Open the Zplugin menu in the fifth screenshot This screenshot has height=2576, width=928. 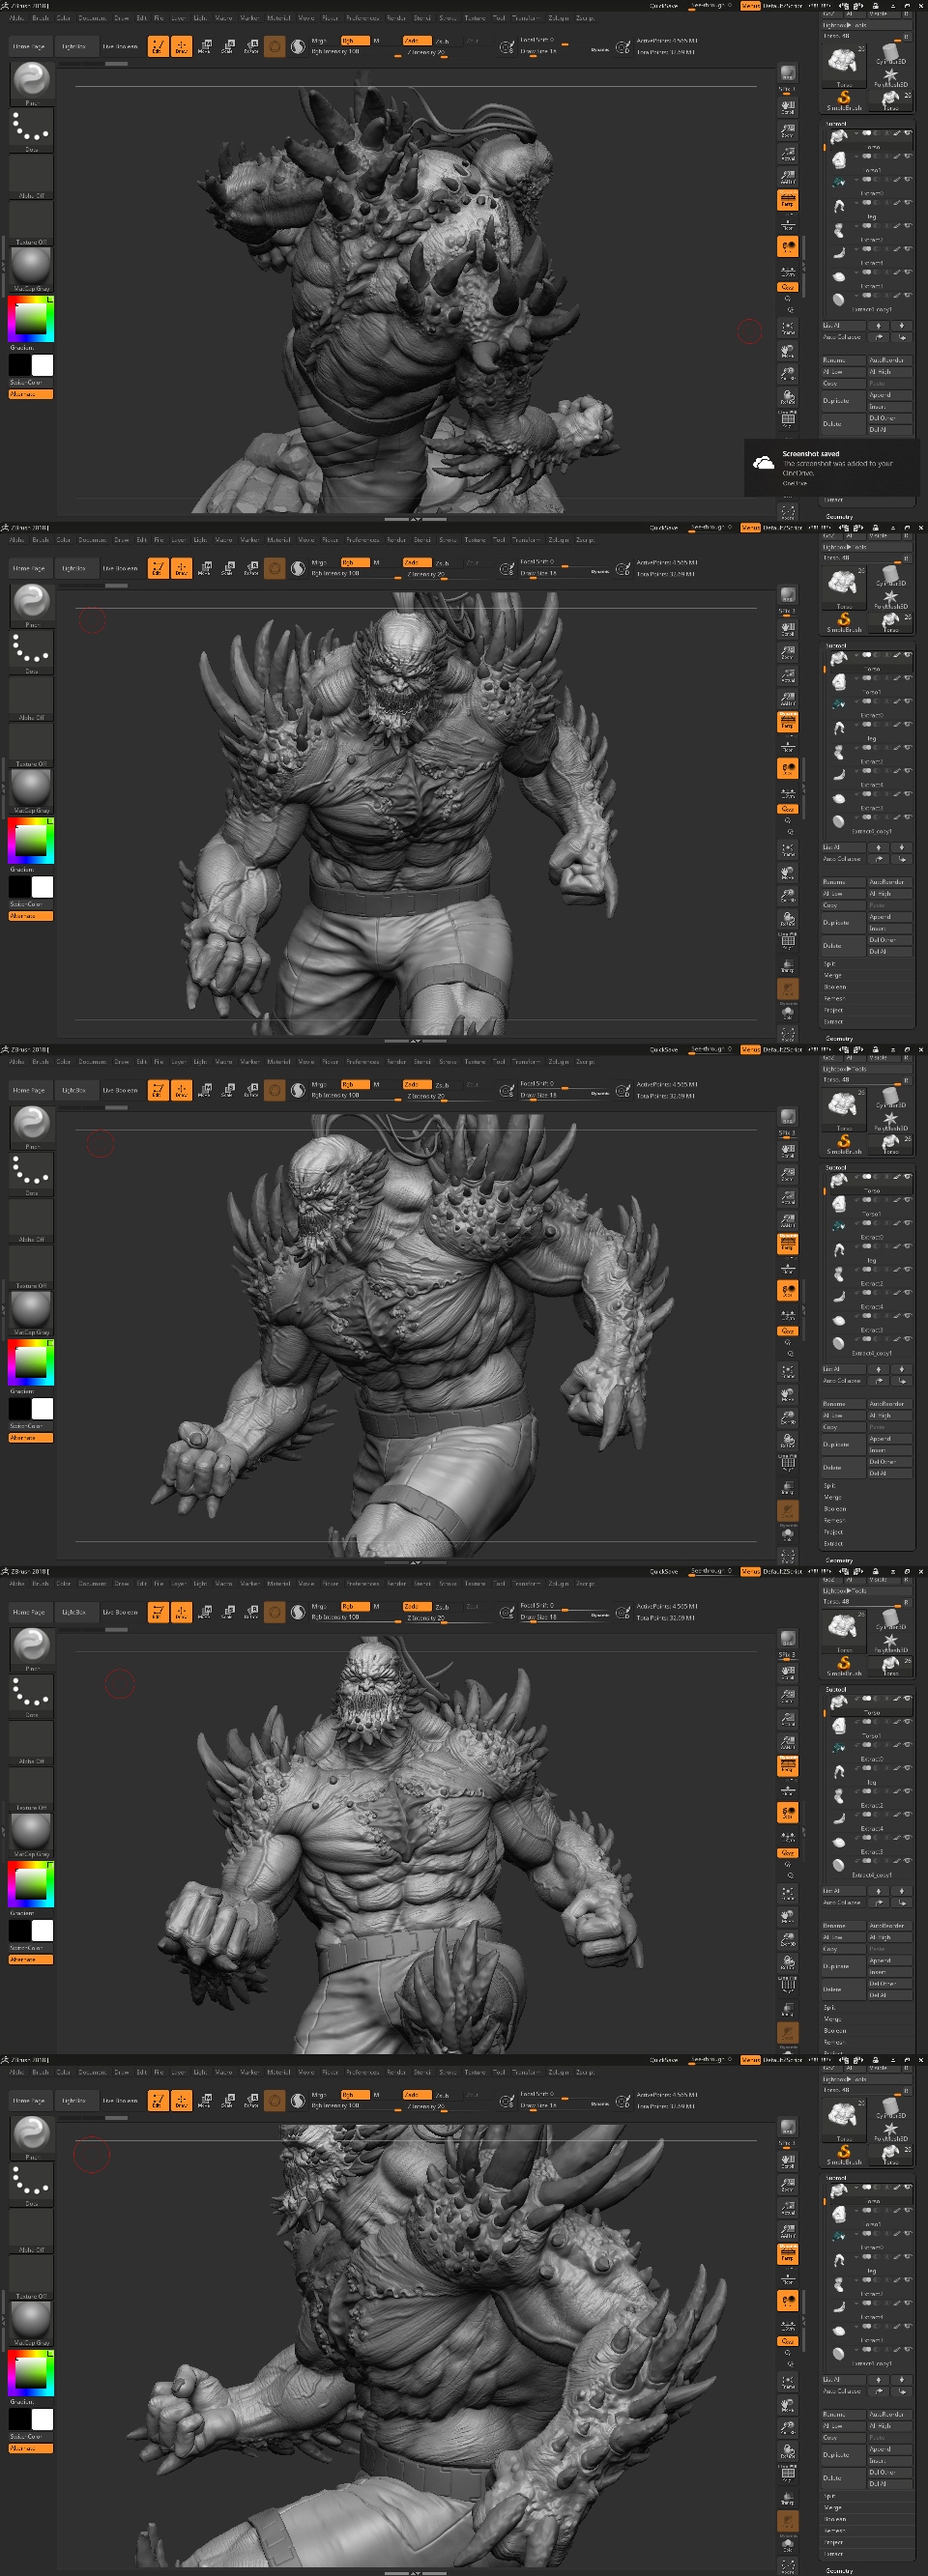point(558,2072)
